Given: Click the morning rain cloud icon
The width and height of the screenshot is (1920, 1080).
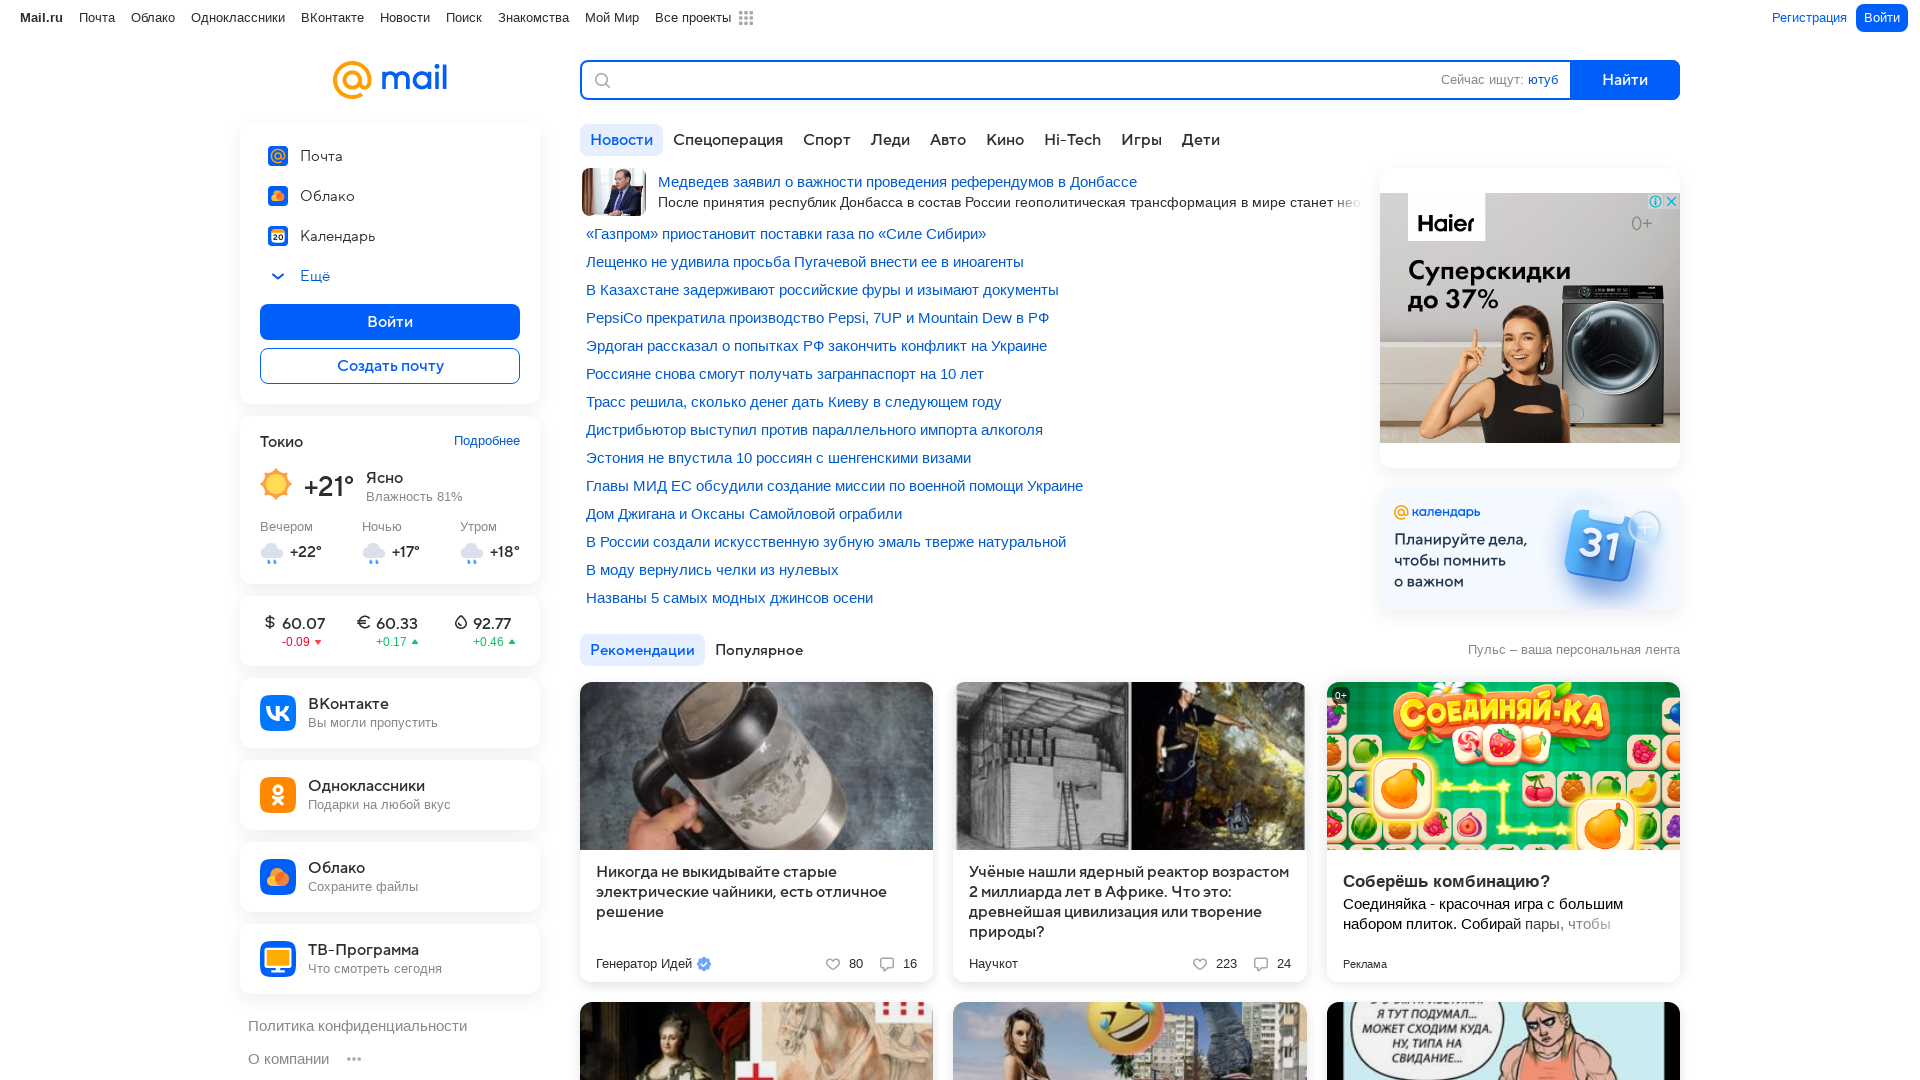Looking at the screenshot, I should point(472,553).
